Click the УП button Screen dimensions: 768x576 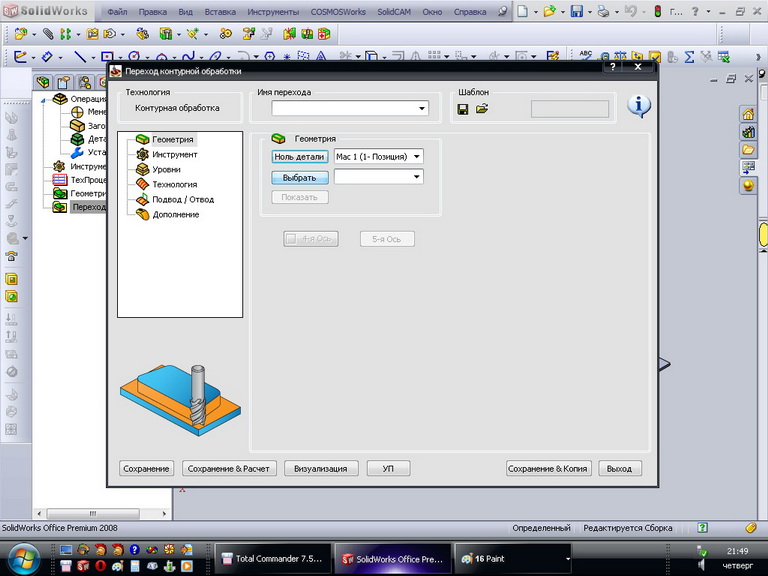pyautogui.click(x=388, y=469)
